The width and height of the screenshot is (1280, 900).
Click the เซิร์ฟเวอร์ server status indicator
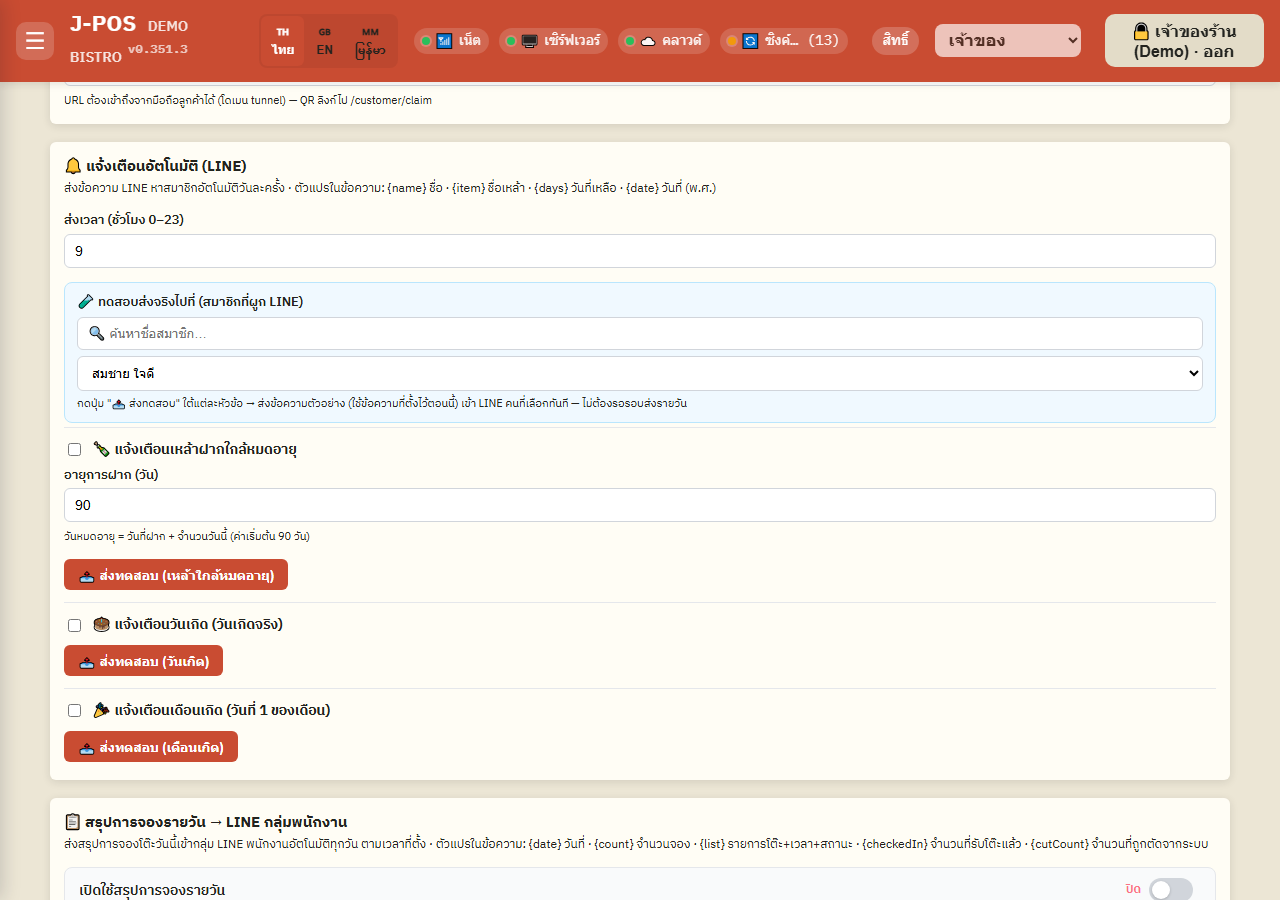[x=553, y=41]
